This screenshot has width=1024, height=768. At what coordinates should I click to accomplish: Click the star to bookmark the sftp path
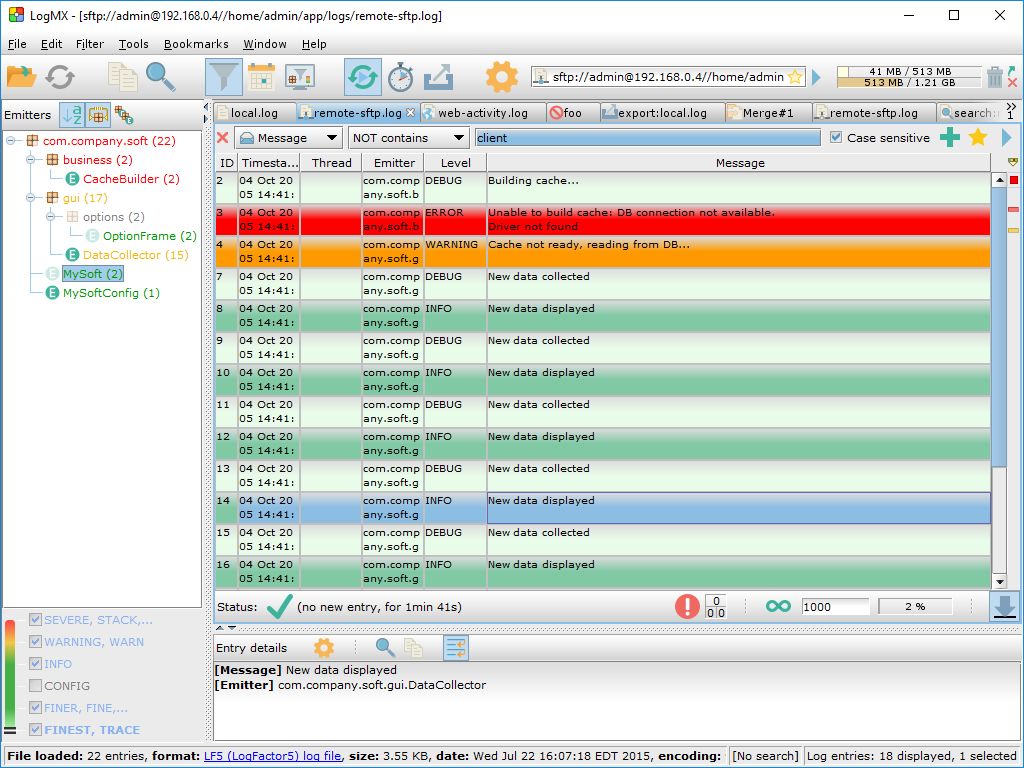[795, 77]
